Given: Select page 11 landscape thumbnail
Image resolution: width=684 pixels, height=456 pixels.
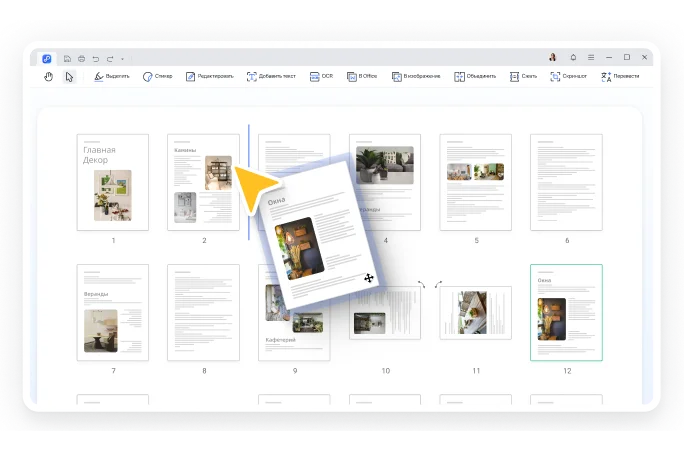Looking at the screenshot, I should point(475,313).
